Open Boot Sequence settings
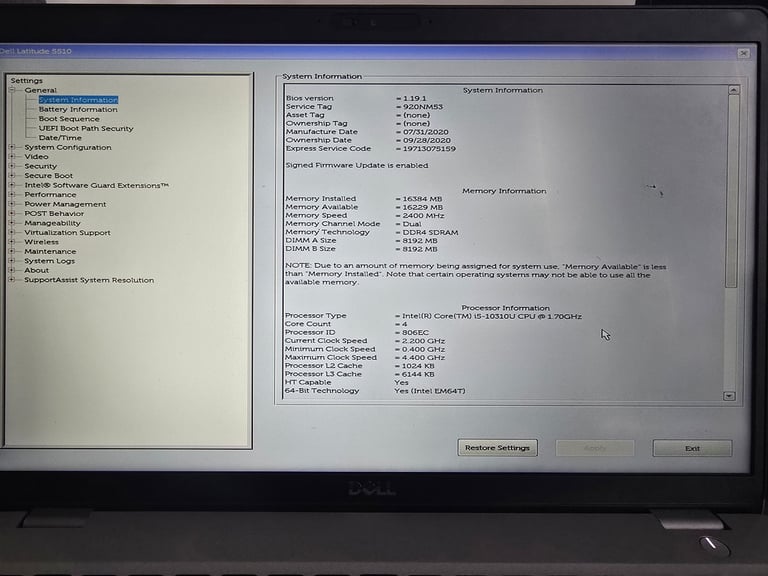The image size is (768, 576). click(69, 119)
